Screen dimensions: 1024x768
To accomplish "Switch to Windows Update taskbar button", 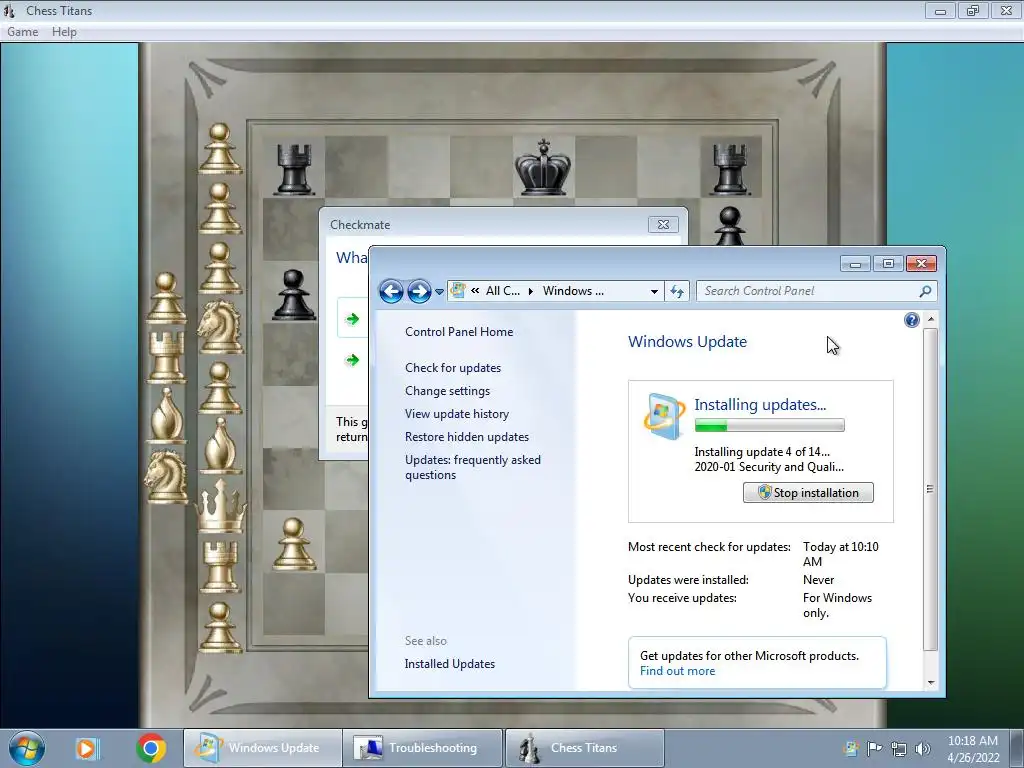I will pos(263,748).
